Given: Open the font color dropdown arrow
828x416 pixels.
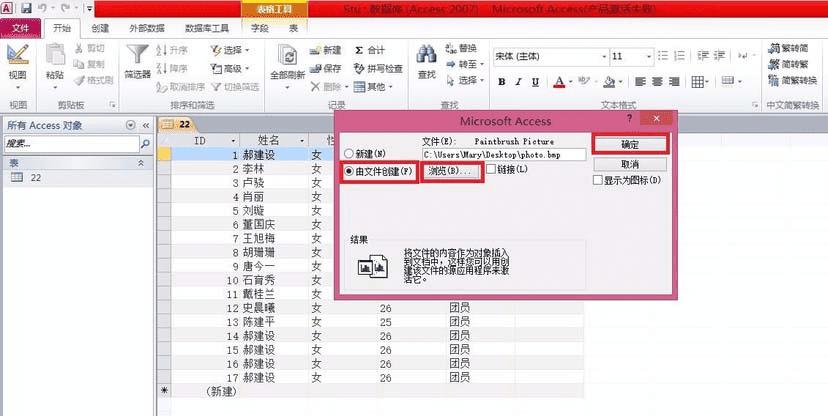Looking at the screenshot, I should [x=571, y=82].
